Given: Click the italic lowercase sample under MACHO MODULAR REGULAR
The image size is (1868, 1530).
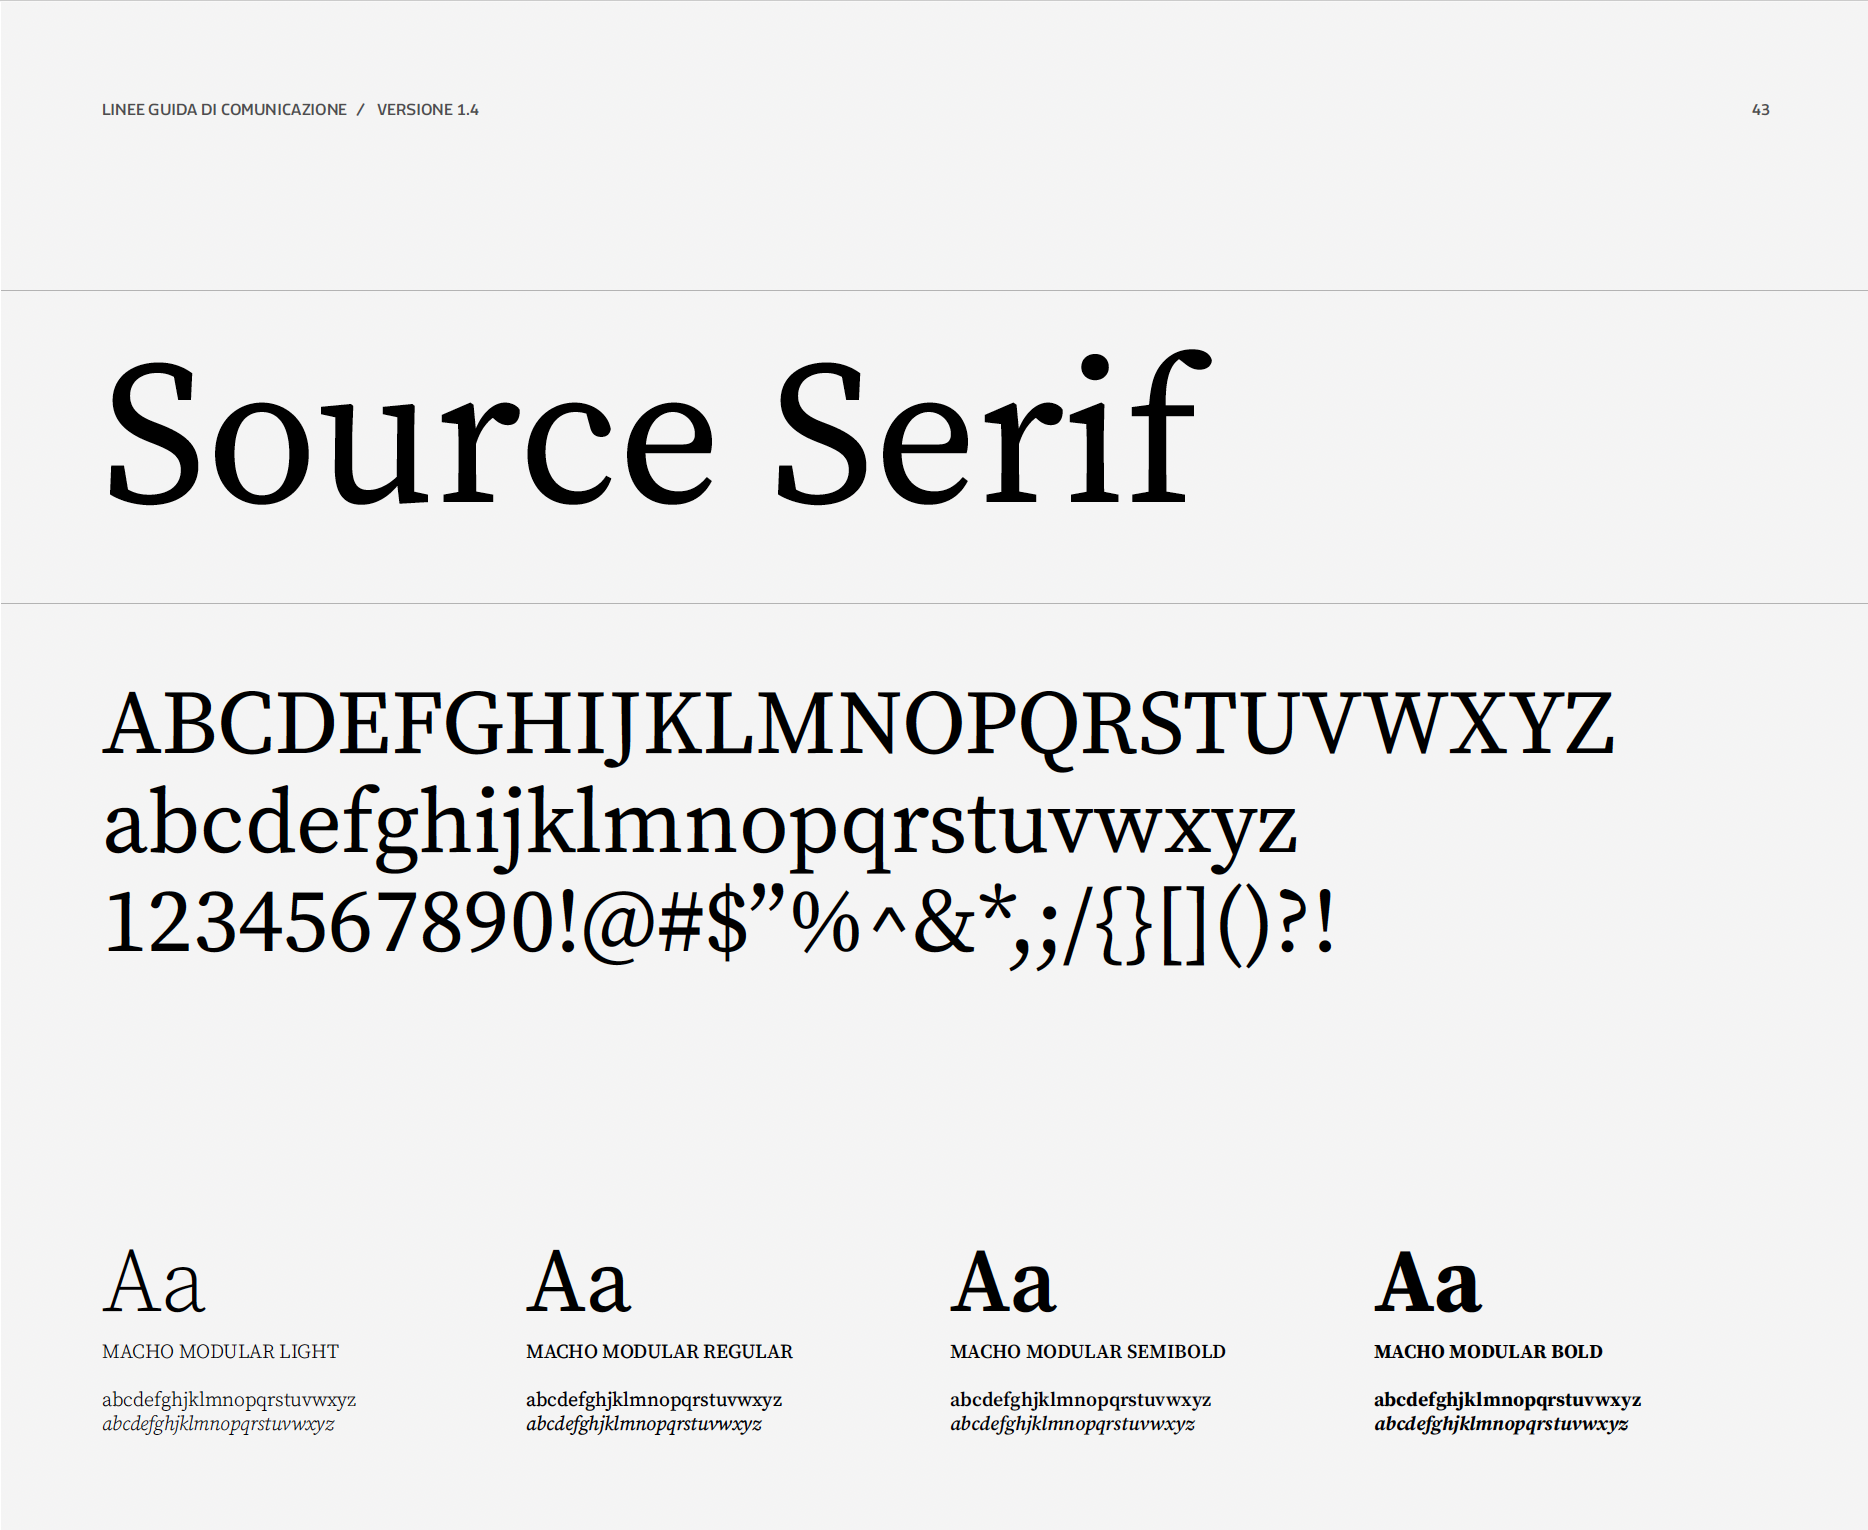Looking at the screenshot, I should point(644,1424).
